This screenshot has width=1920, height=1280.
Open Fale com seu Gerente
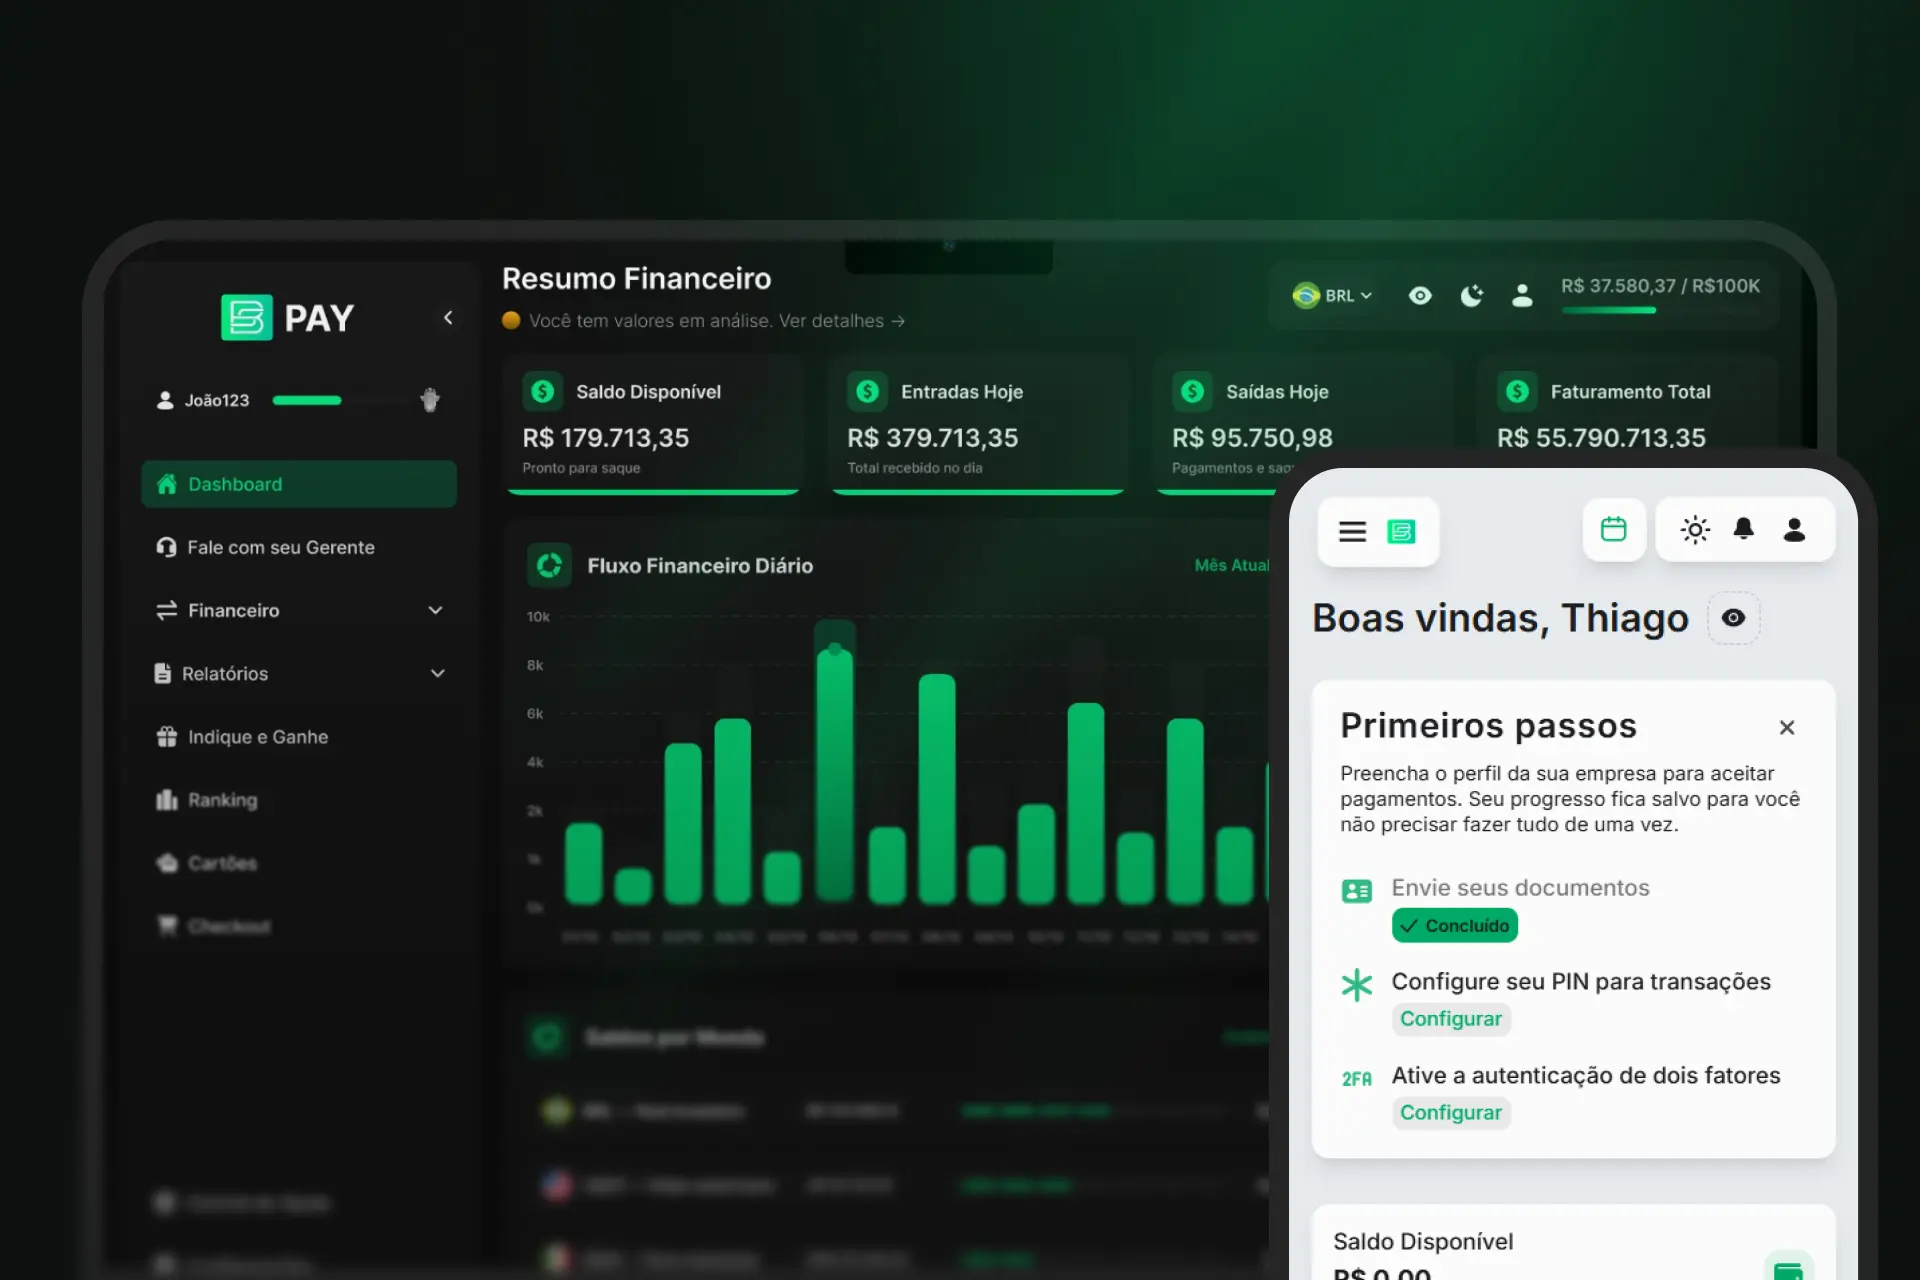tap(280, 547)
